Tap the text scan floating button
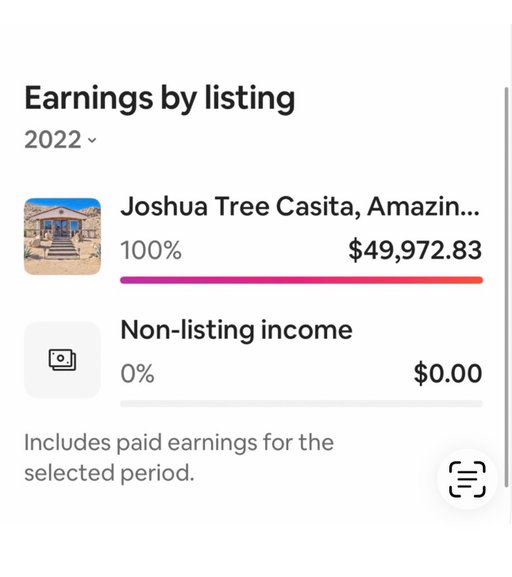The image size is (512, 577). (467, 479)
